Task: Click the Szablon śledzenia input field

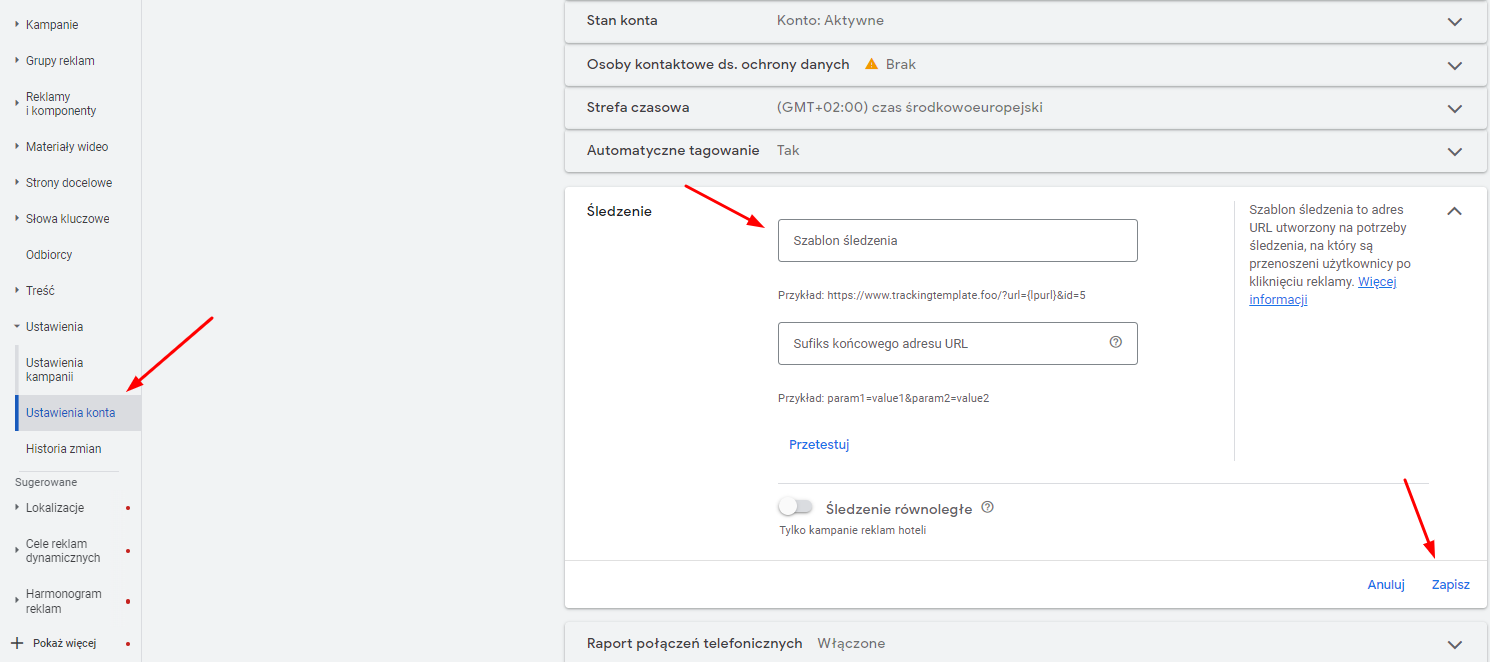Action: click(957, 241)
